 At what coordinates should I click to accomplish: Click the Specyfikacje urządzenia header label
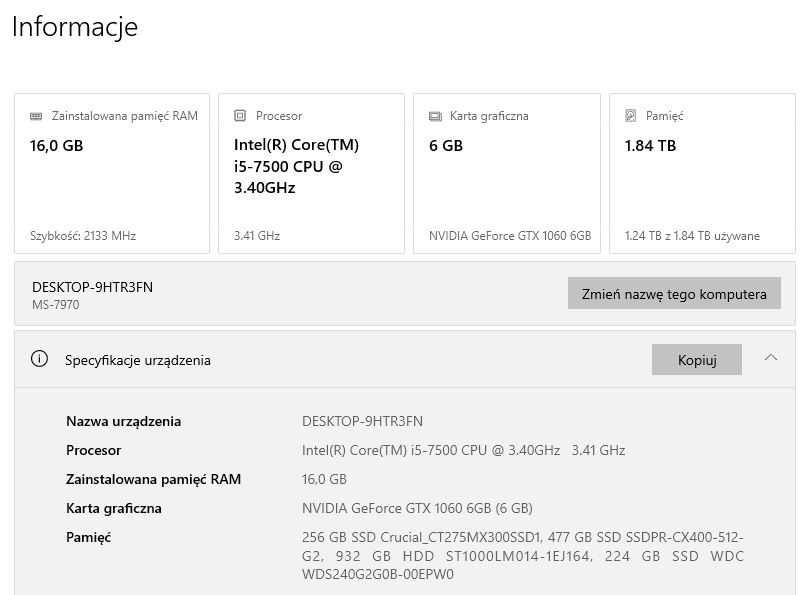[x=138, y=360]
